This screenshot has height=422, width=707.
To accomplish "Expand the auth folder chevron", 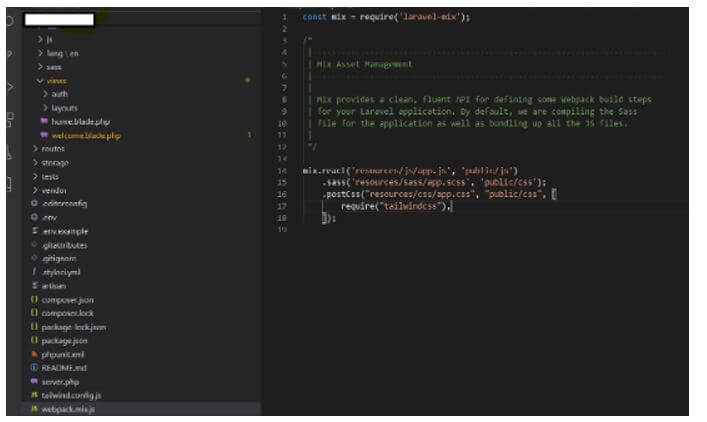I will (46, 94).
